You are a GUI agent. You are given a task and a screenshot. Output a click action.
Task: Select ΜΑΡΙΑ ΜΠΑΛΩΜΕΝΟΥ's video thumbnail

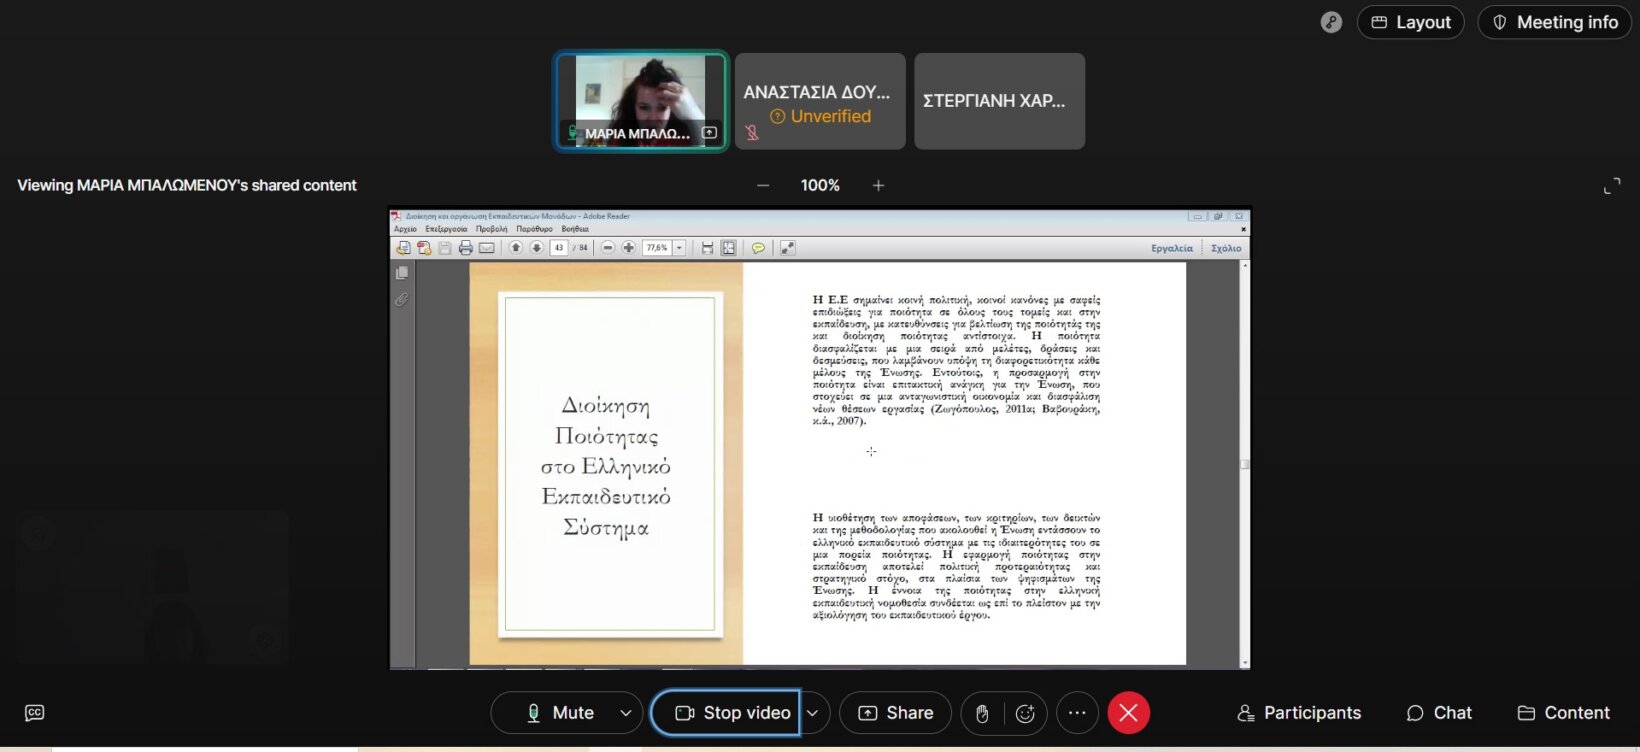[x=640, y=100]
